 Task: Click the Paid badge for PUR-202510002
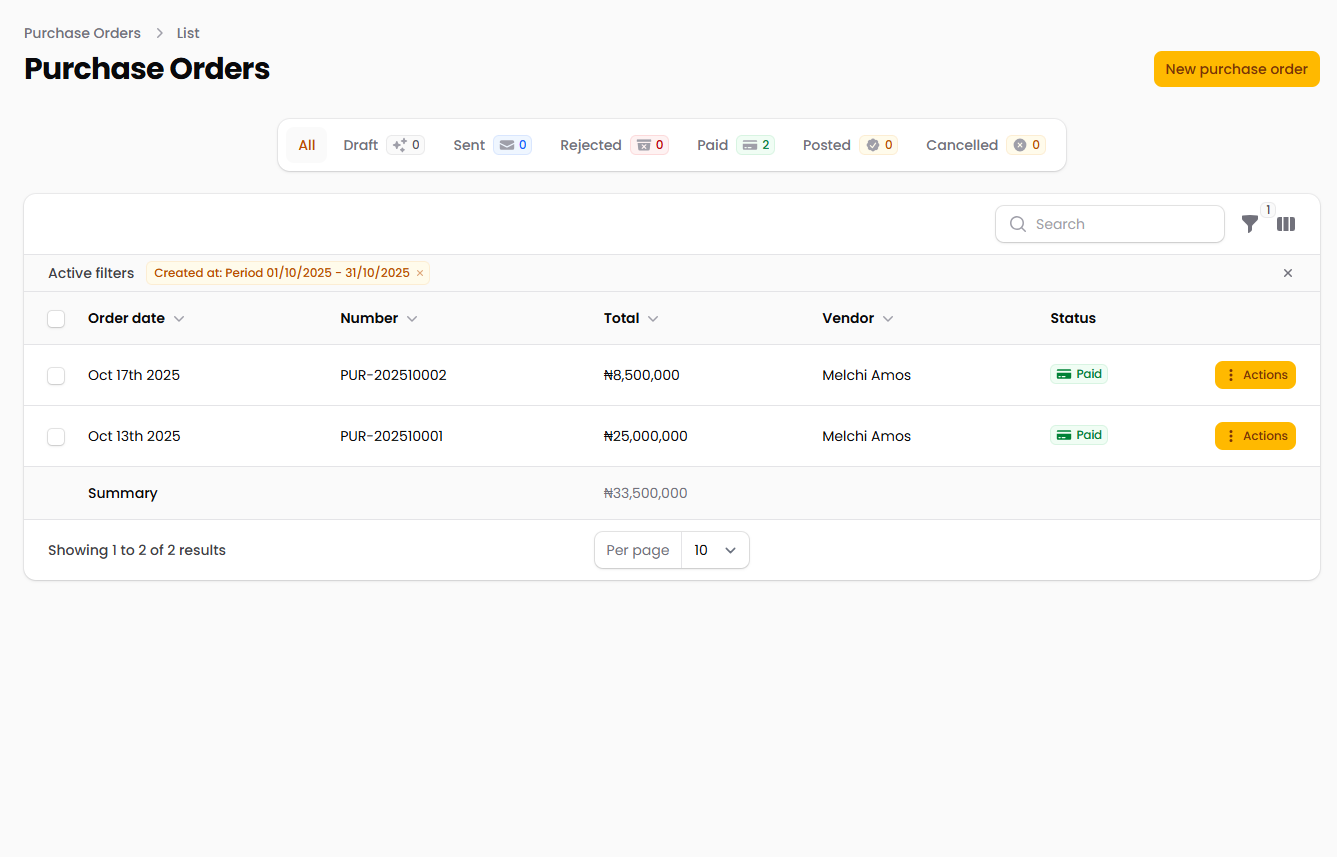point(1079,374)
